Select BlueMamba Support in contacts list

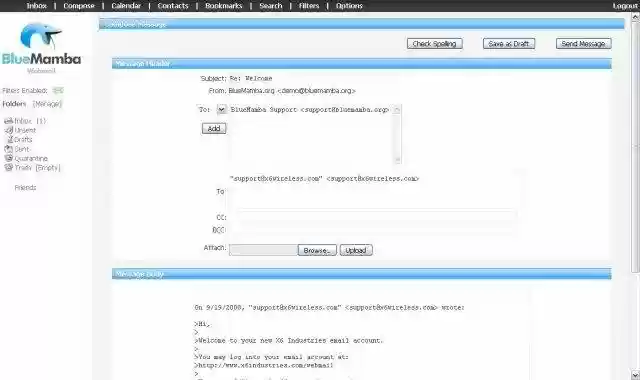point(310,110)
